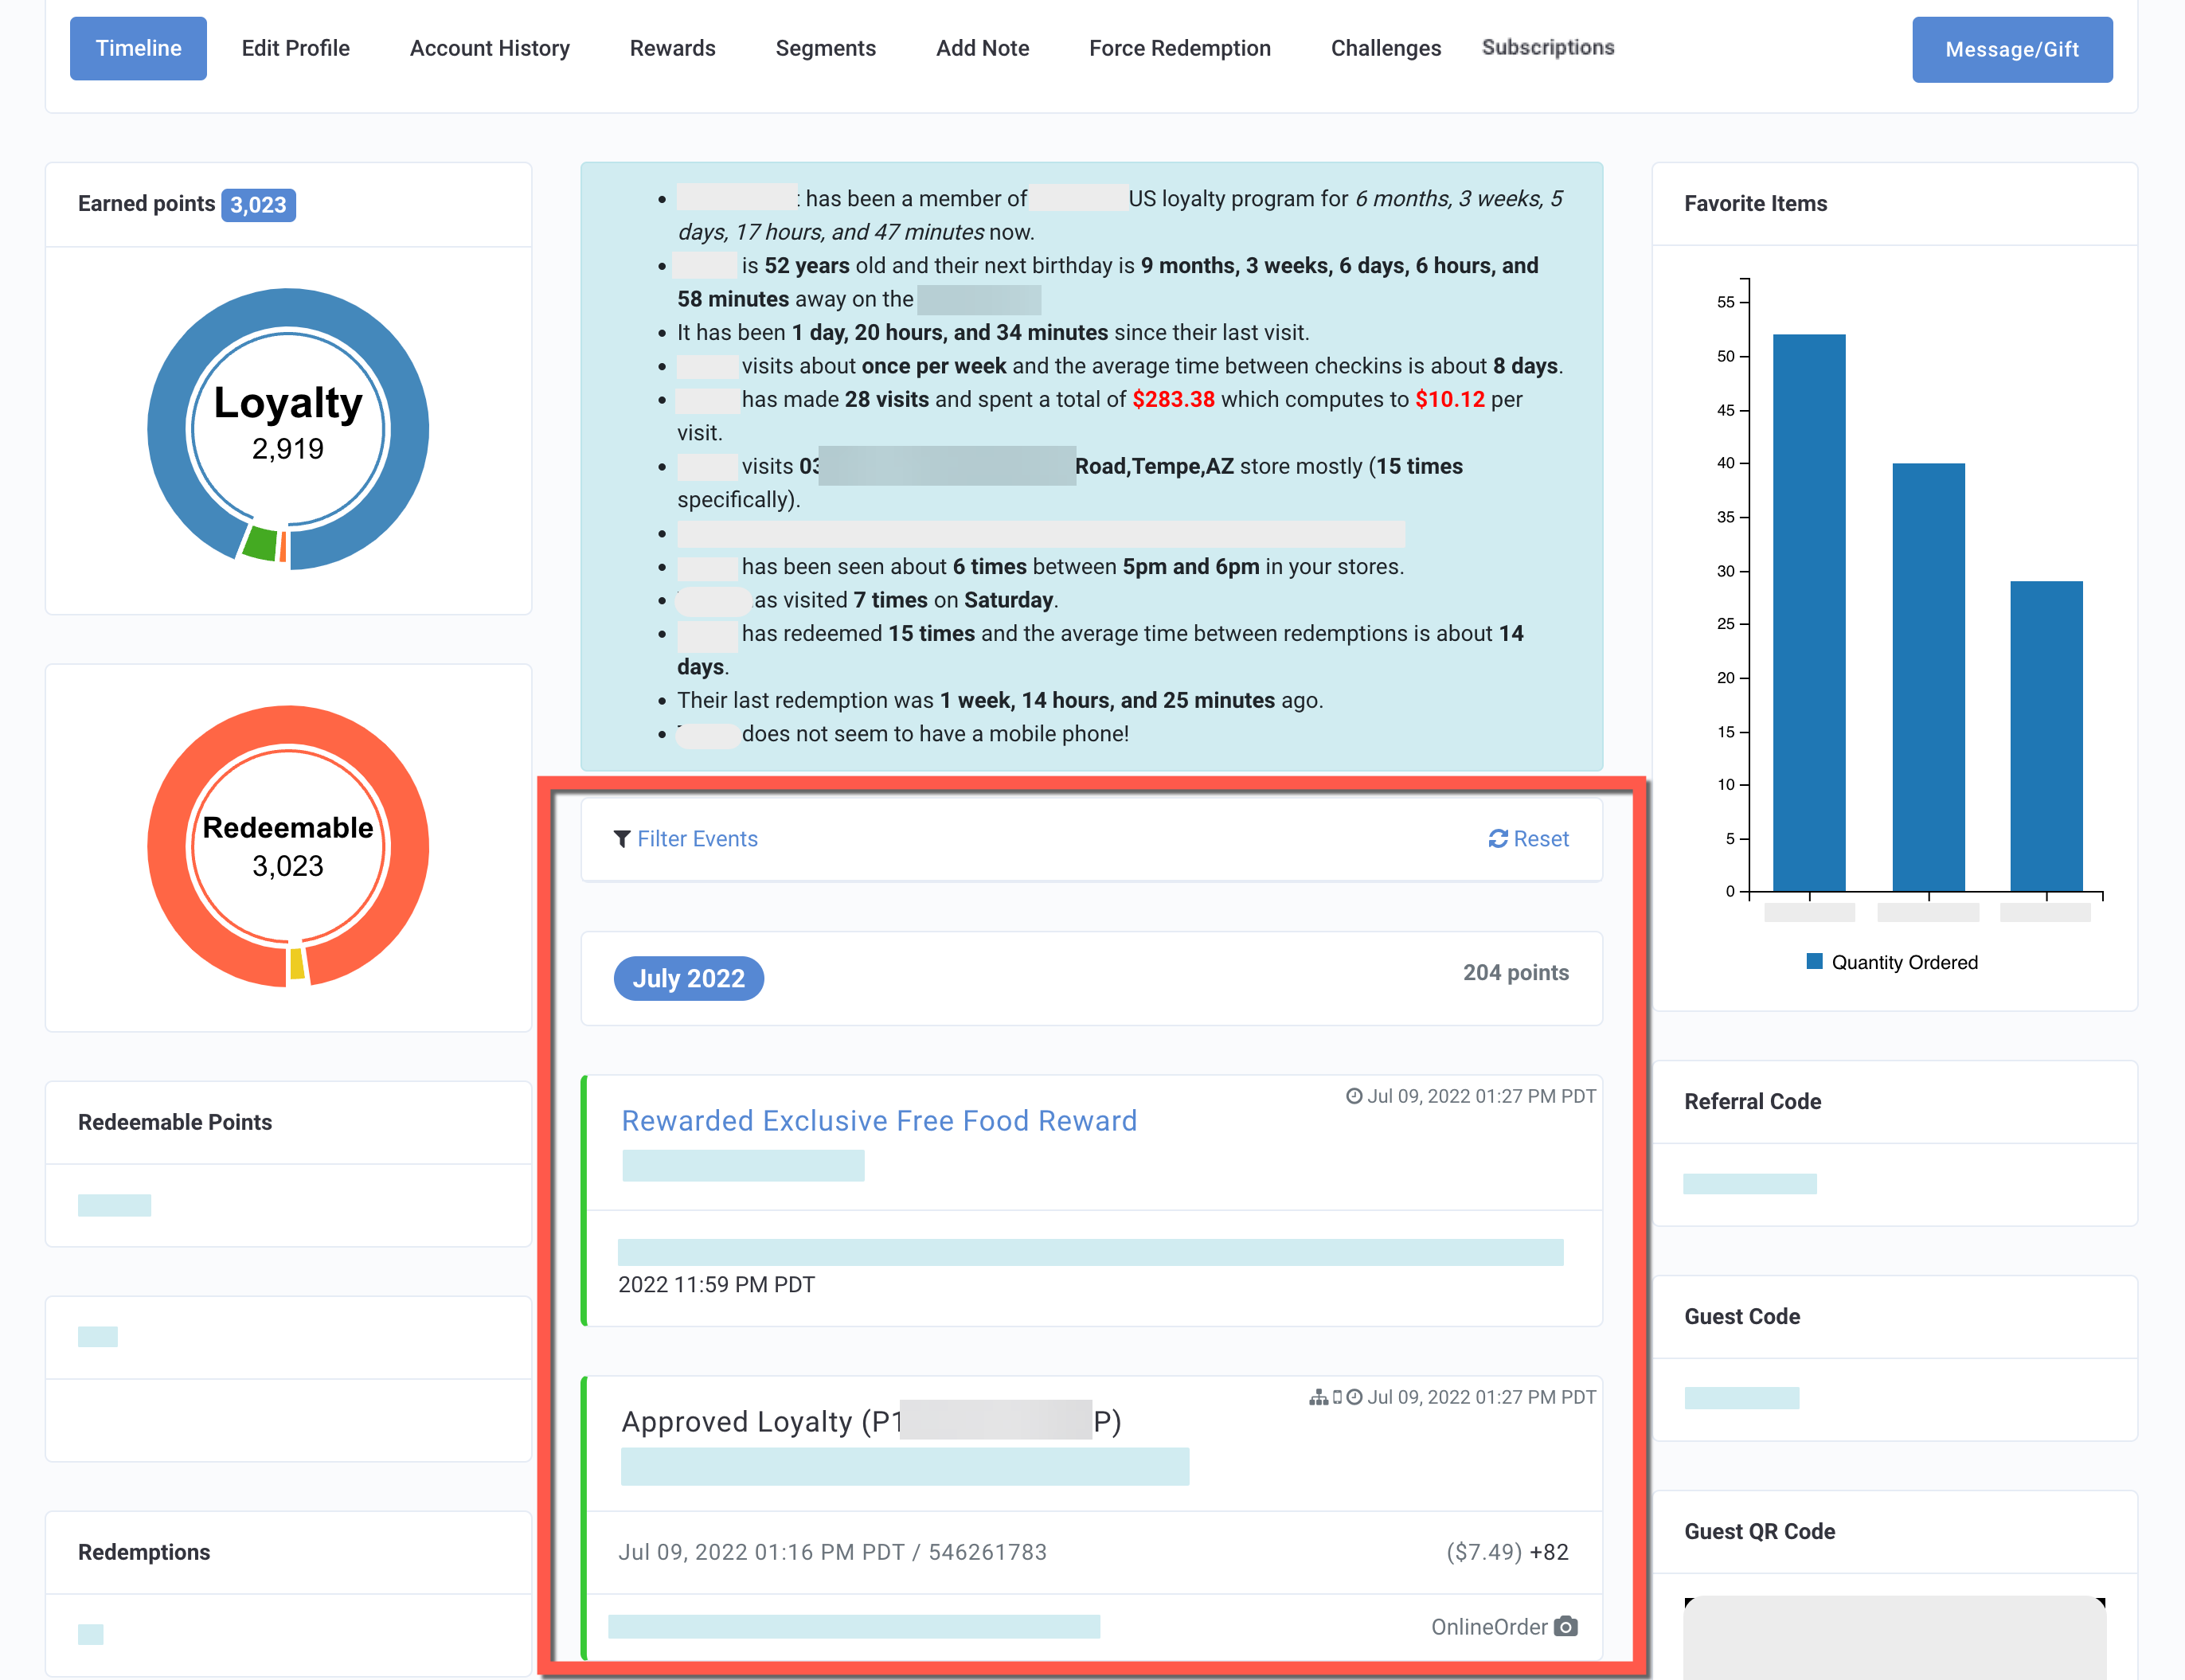Click the Approved Loyalty event title
Screen dimensions: 2185x1680
point(871,1421)
